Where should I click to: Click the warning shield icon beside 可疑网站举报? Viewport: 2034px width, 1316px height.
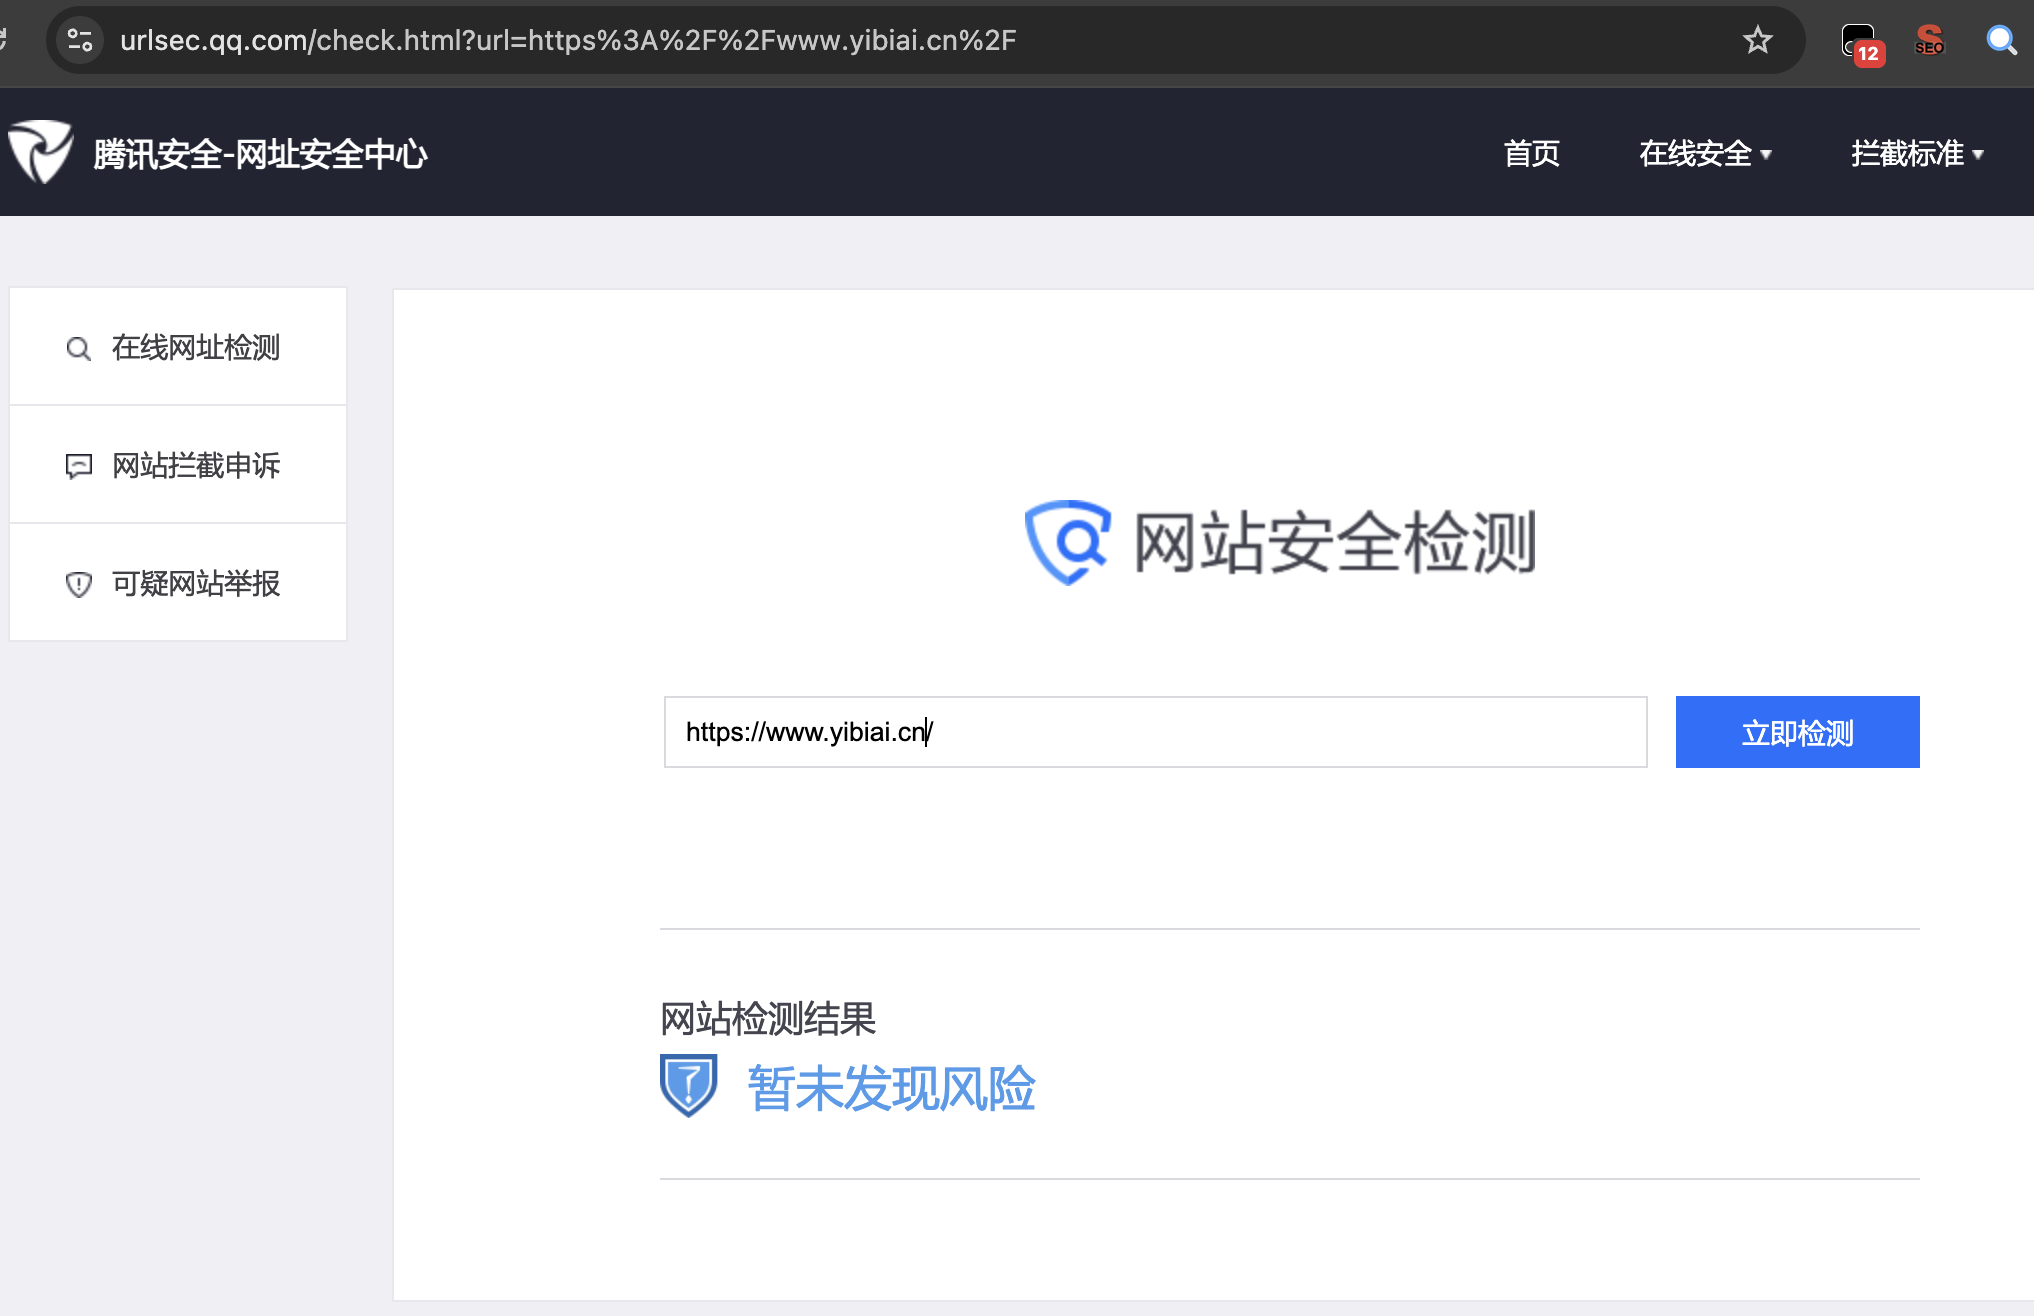coord(78,584)
